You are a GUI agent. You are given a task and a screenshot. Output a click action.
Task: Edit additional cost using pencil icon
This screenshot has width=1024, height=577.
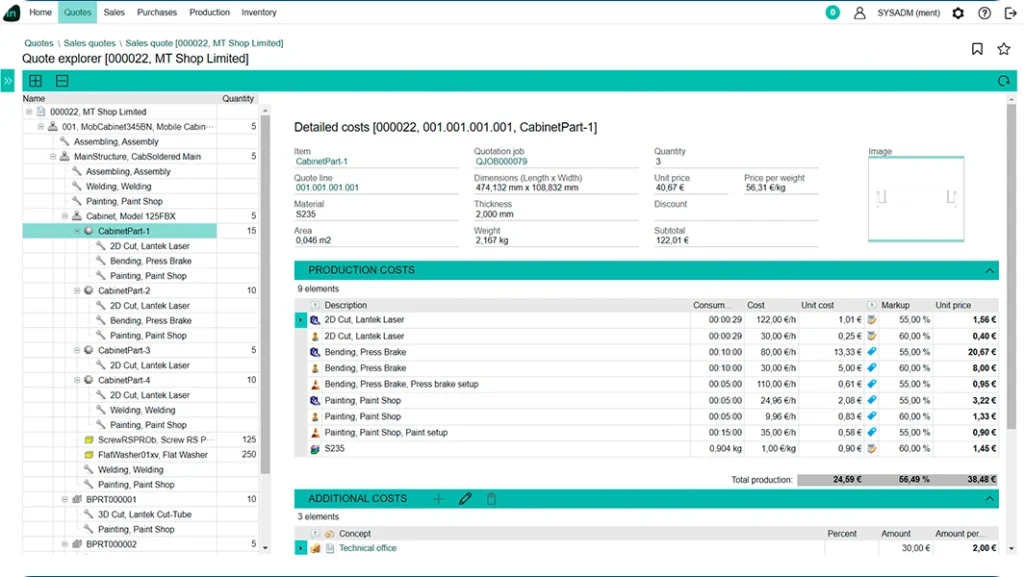[x=464, y=498]
